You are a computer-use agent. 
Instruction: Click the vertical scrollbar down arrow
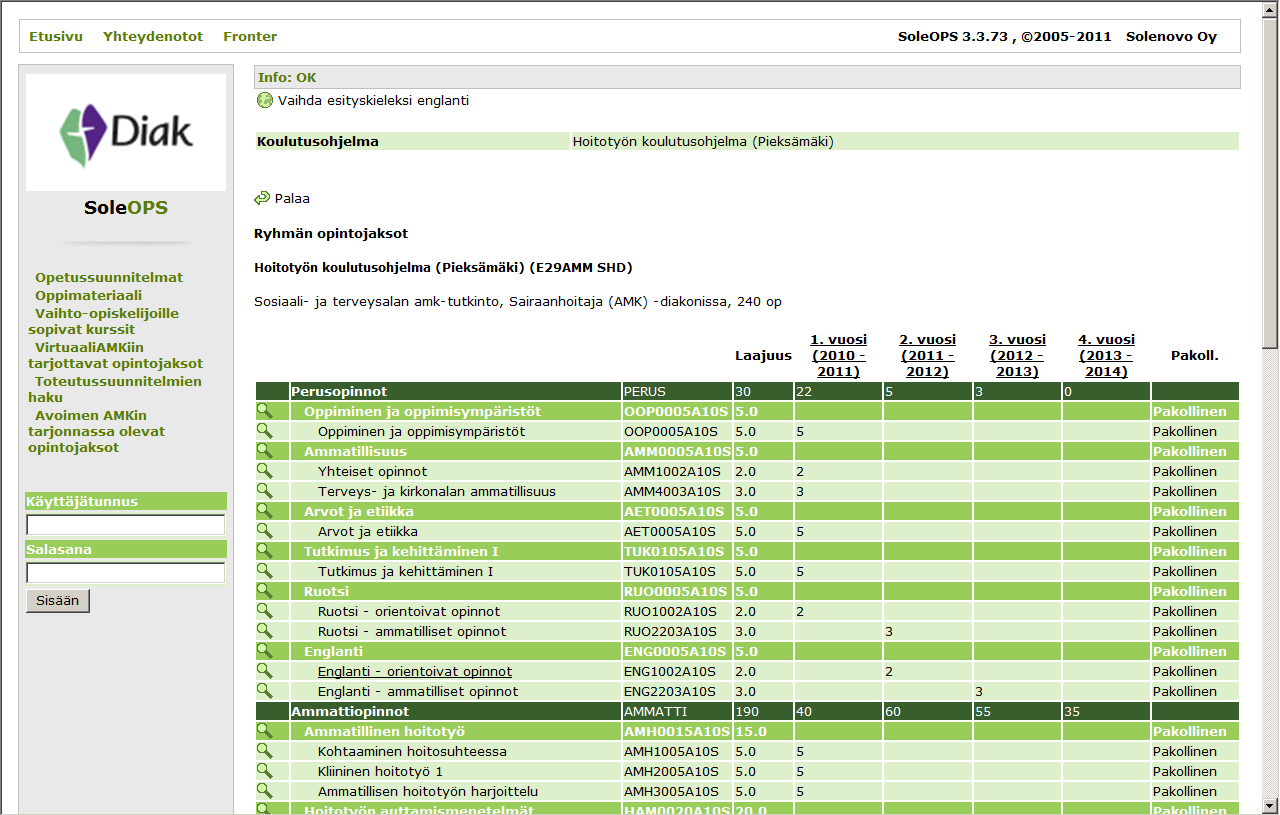[x=1270, y=805]
